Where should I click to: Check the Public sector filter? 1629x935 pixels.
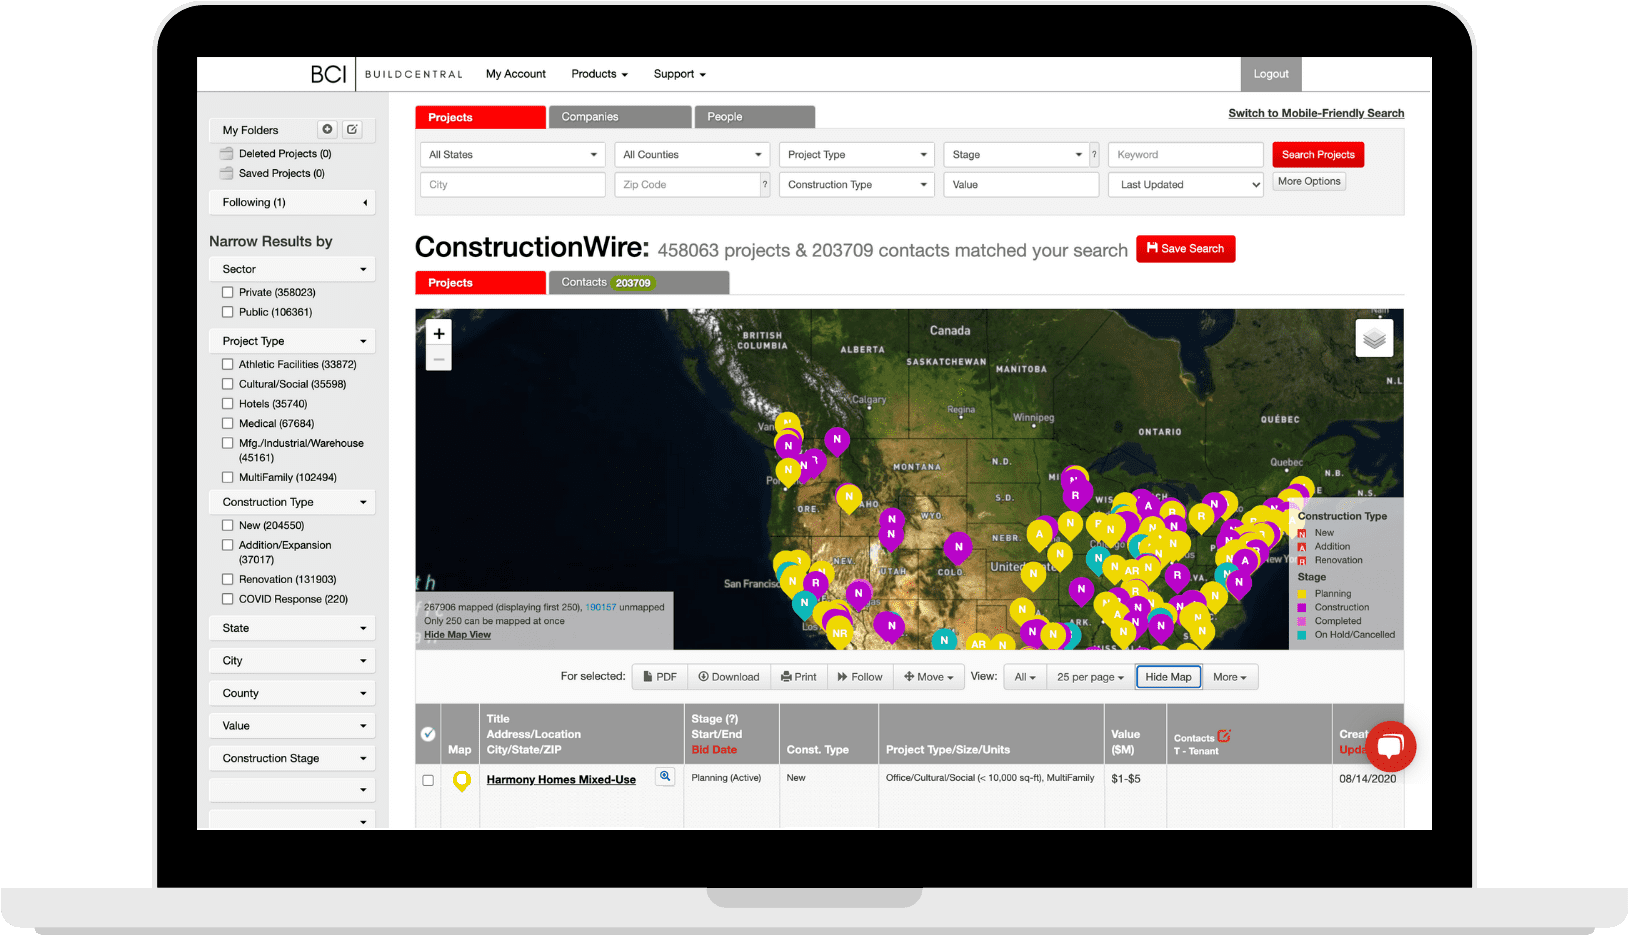[x=227, y=312]
